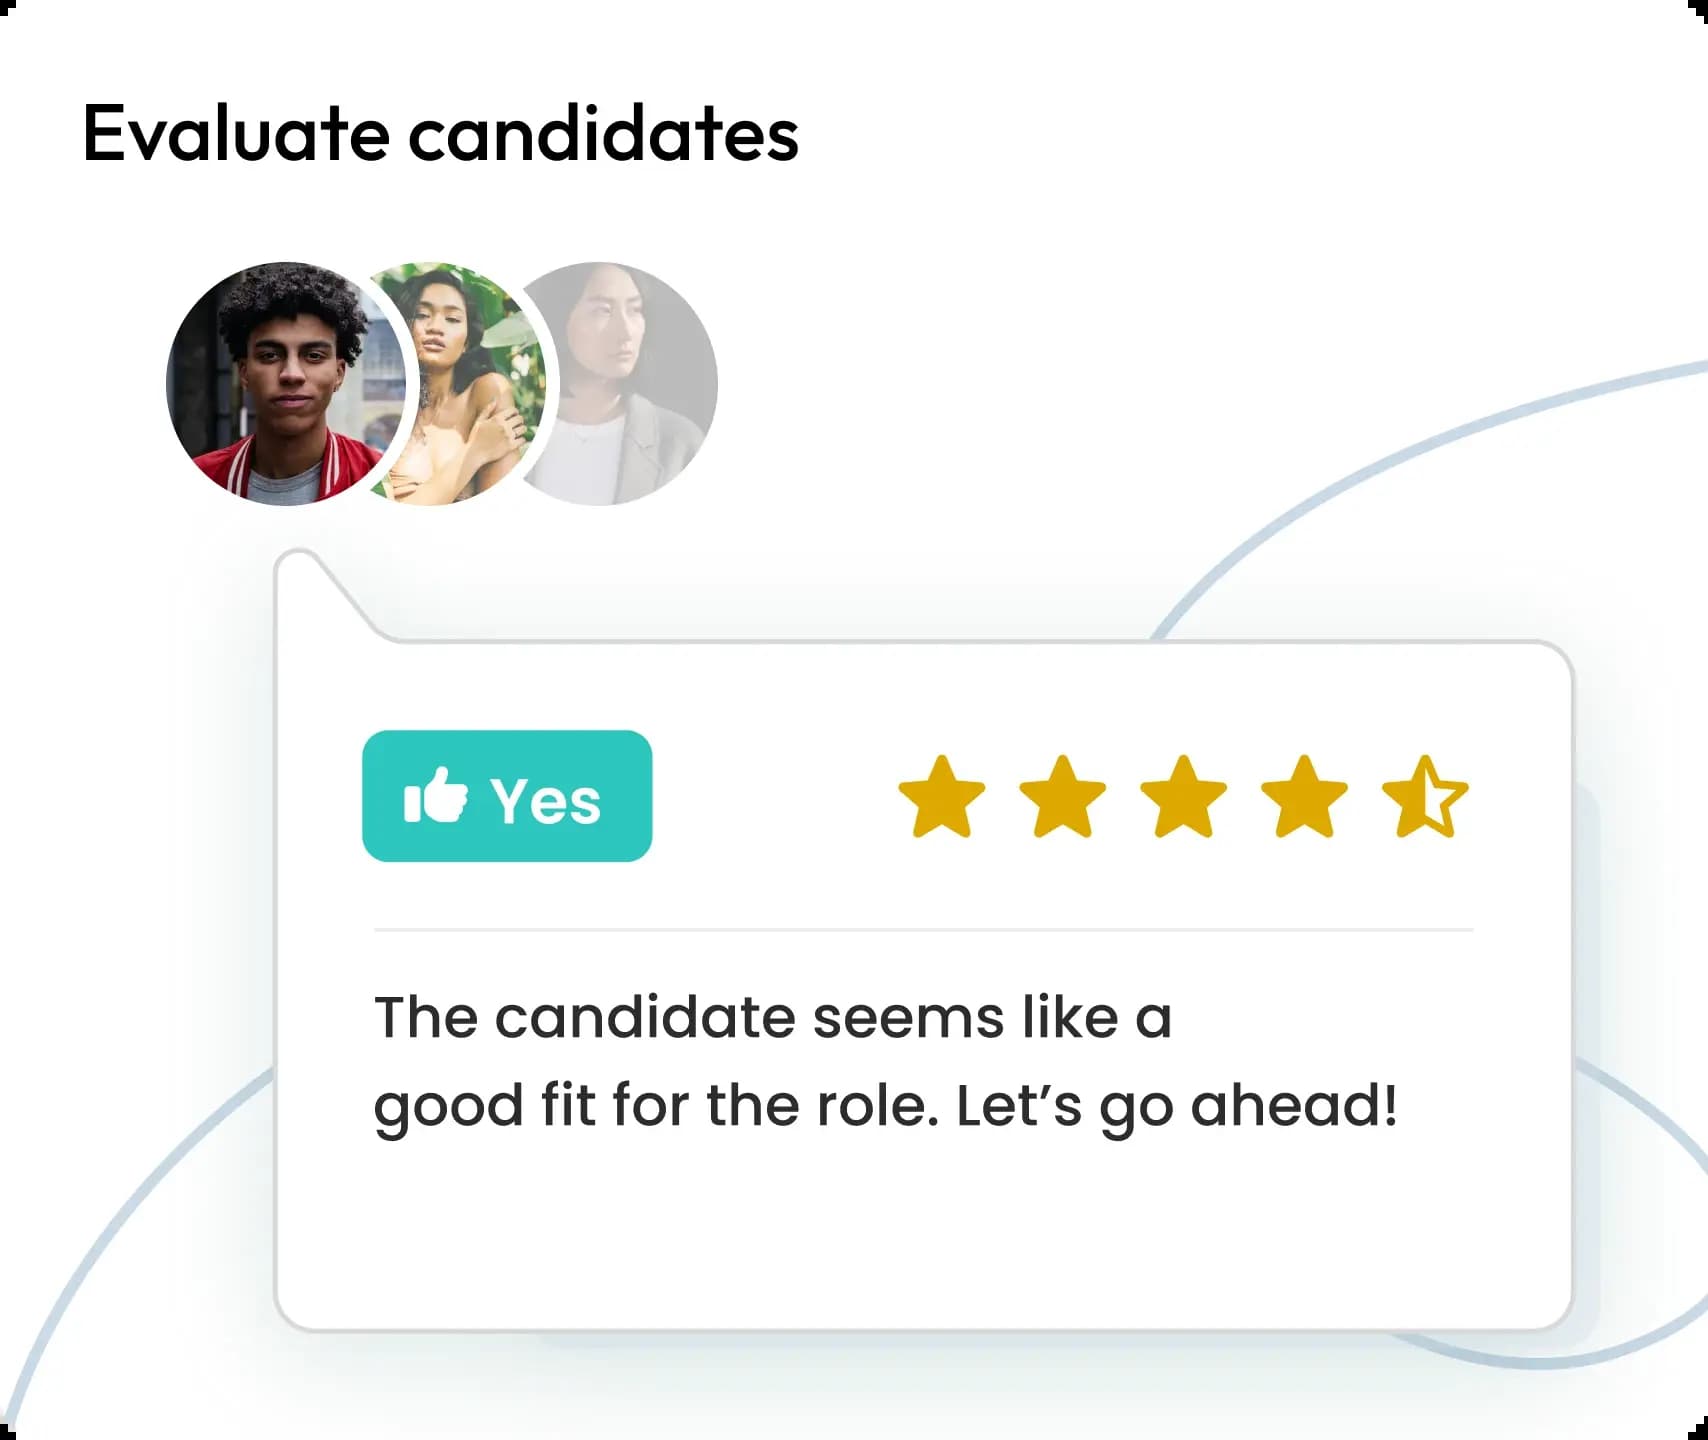Click the half-filled fifth star
This screenshot has height=1440, width=1708.
pyautogui.click(x=1425, y=797)
